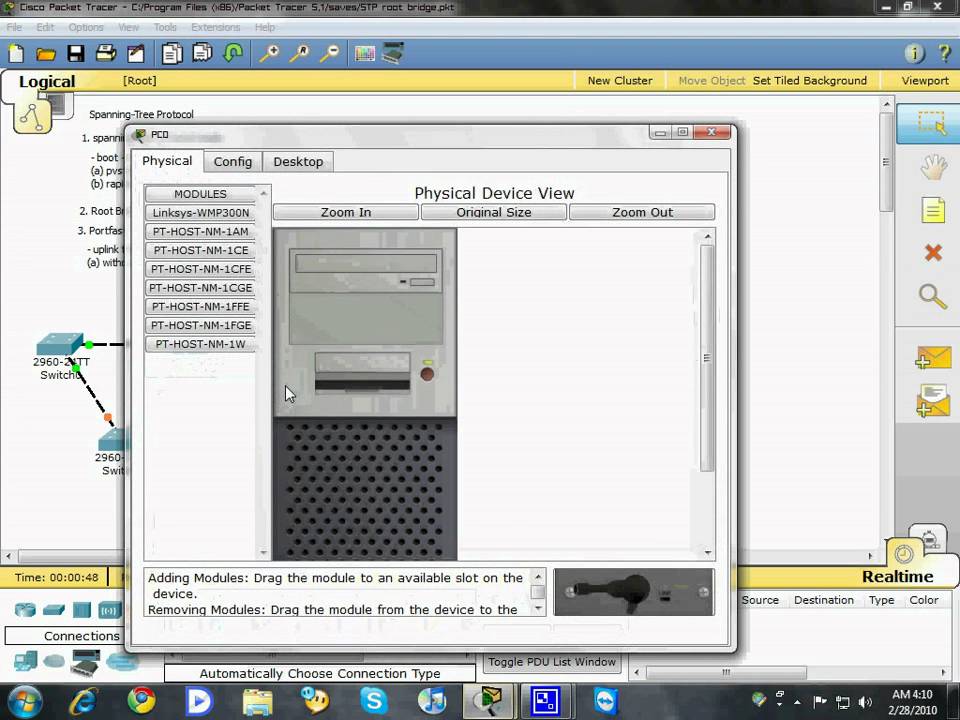Image resolution: width=960 pixels, height=720 pixels.
Task: Click the New file toolbar icon
Action: point(17,54)
